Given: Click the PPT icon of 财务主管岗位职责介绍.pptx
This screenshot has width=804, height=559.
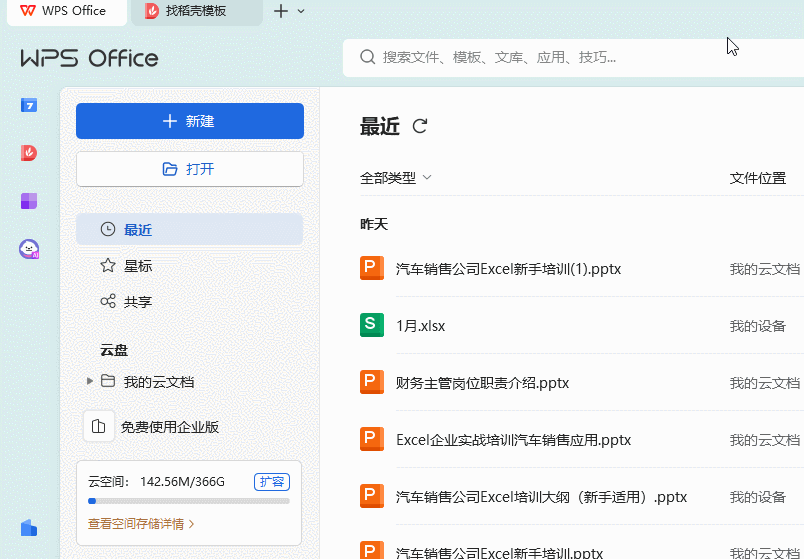Looking at the screenshot, I should pyautogui.click(x=372, y=382).
